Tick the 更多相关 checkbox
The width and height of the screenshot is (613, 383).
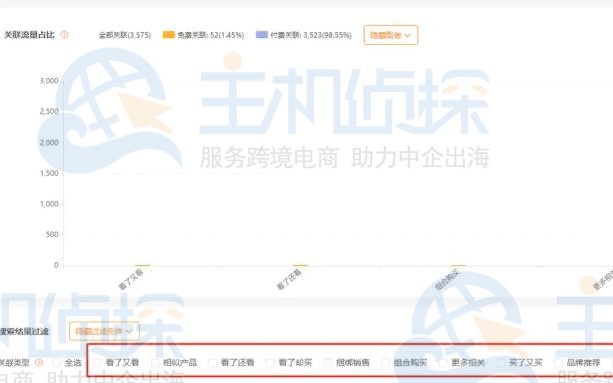(x=443, y=363)
